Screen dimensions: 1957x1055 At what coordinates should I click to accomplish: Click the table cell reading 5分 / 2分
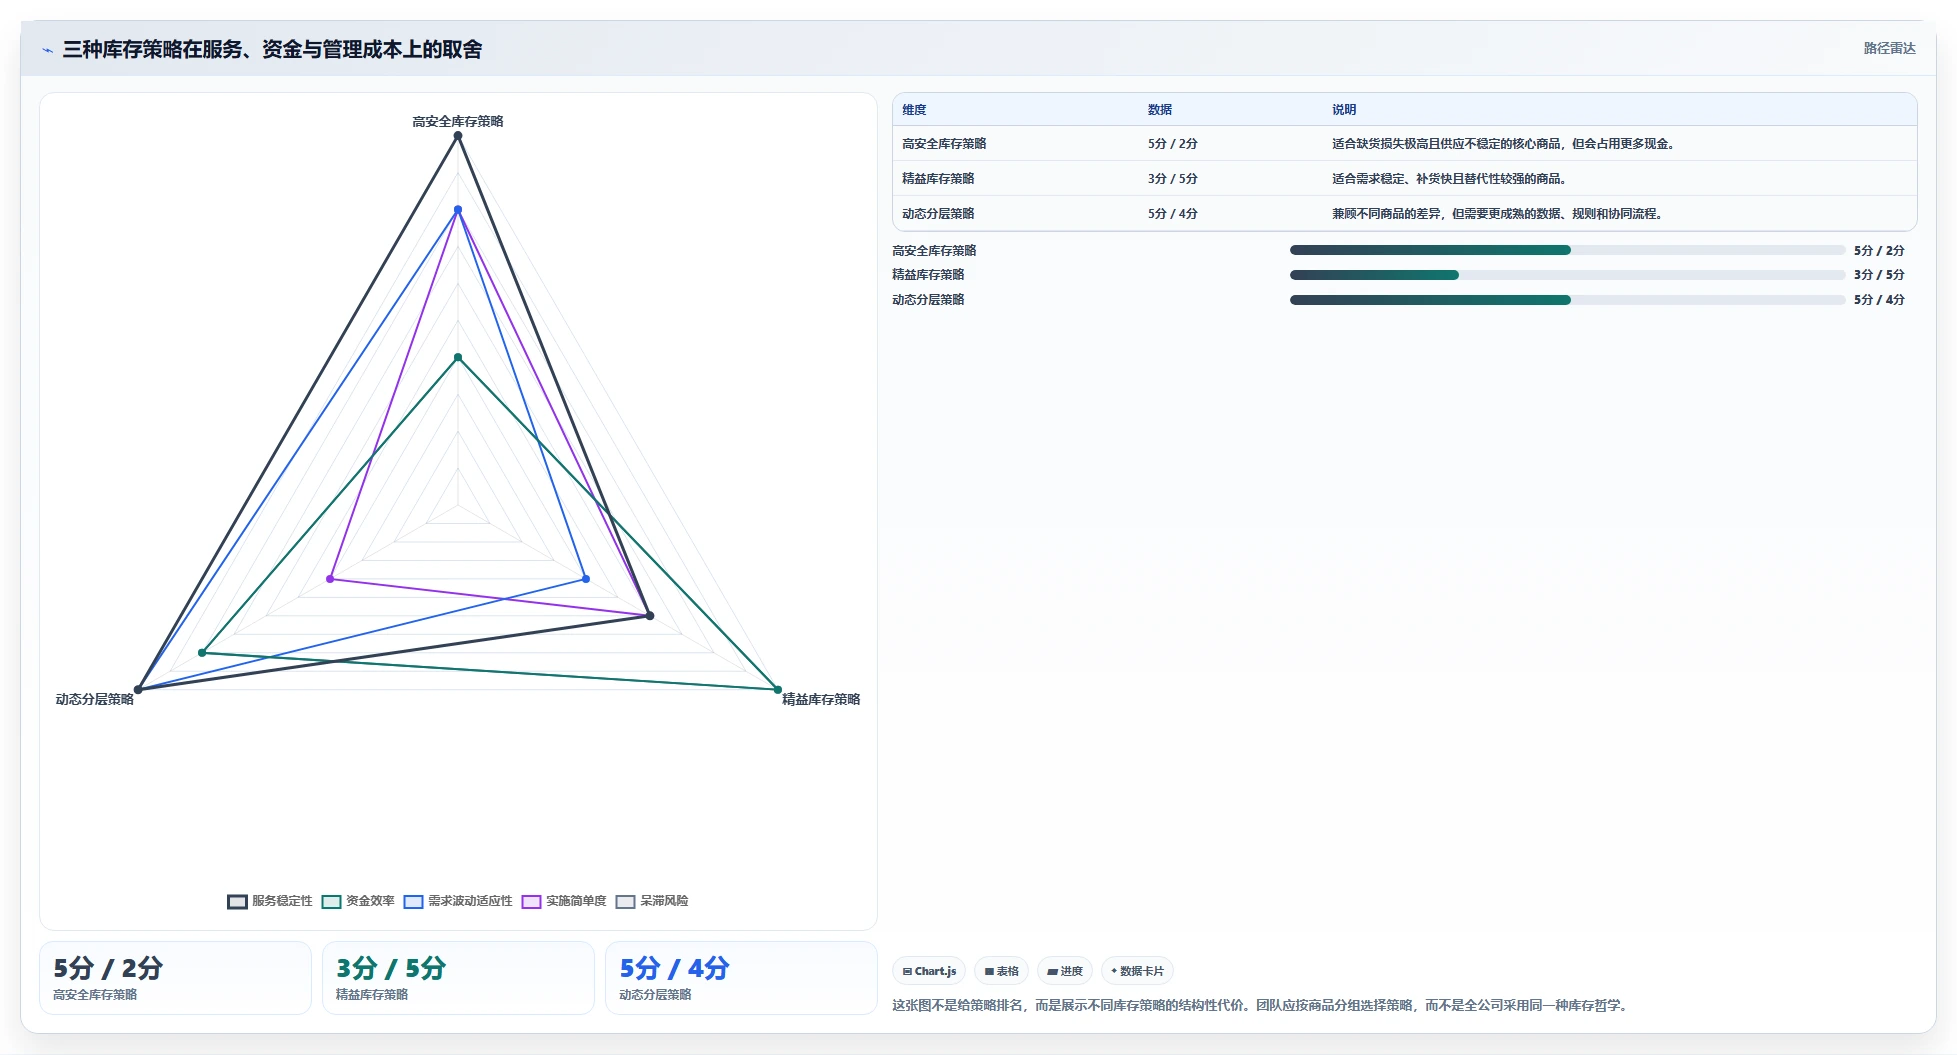1173,144
